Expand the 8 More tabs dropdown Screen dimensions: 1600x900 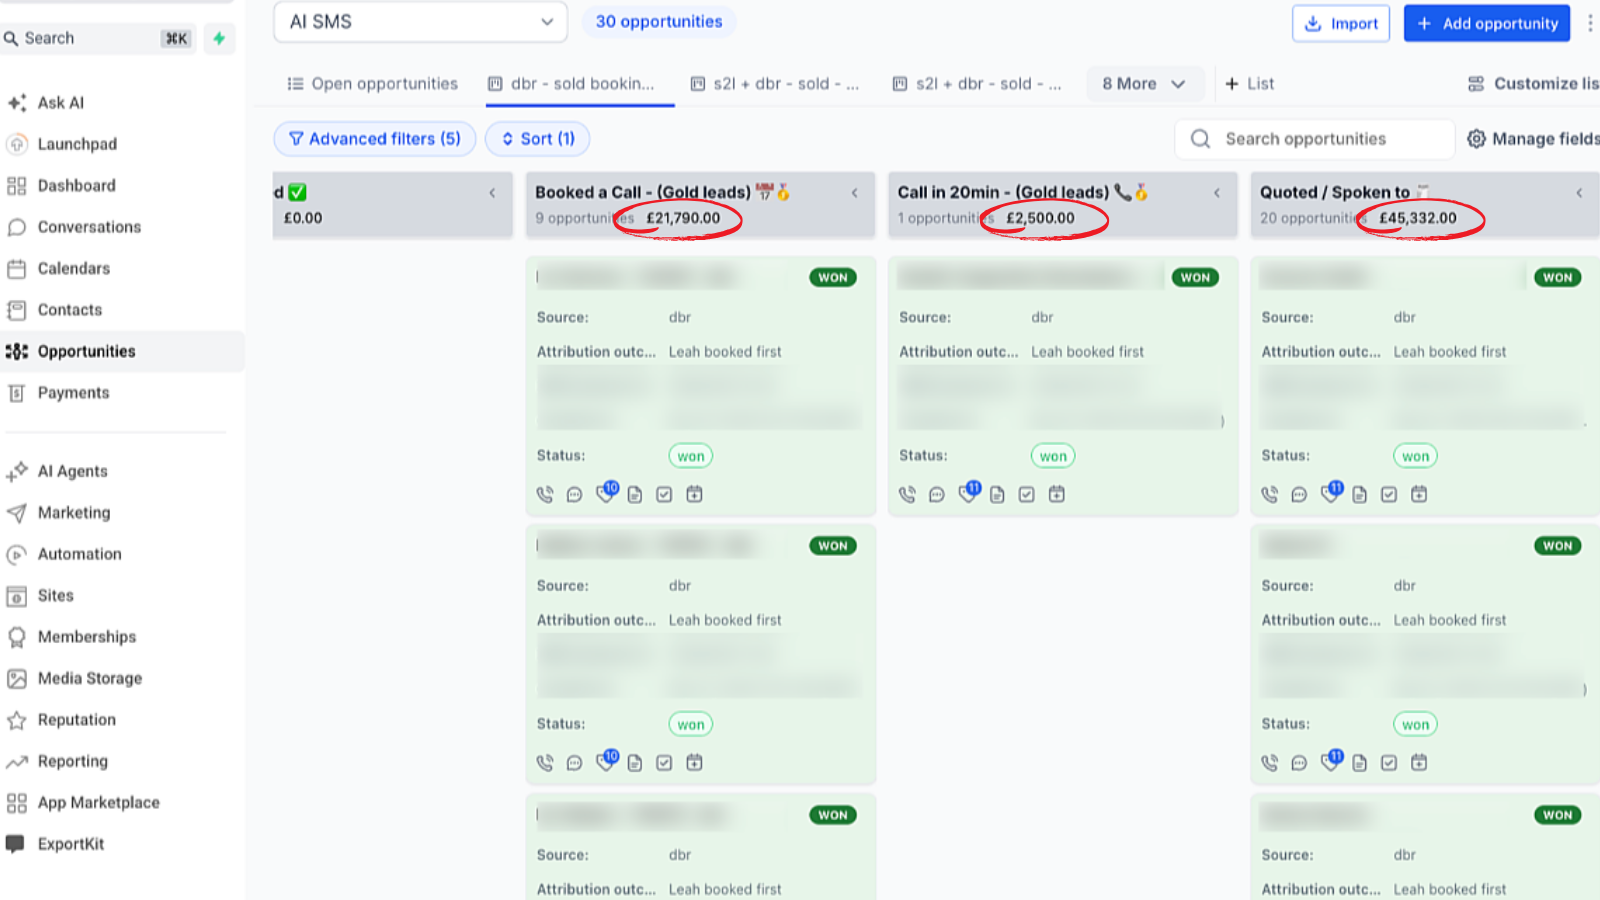coord(1144,84)
